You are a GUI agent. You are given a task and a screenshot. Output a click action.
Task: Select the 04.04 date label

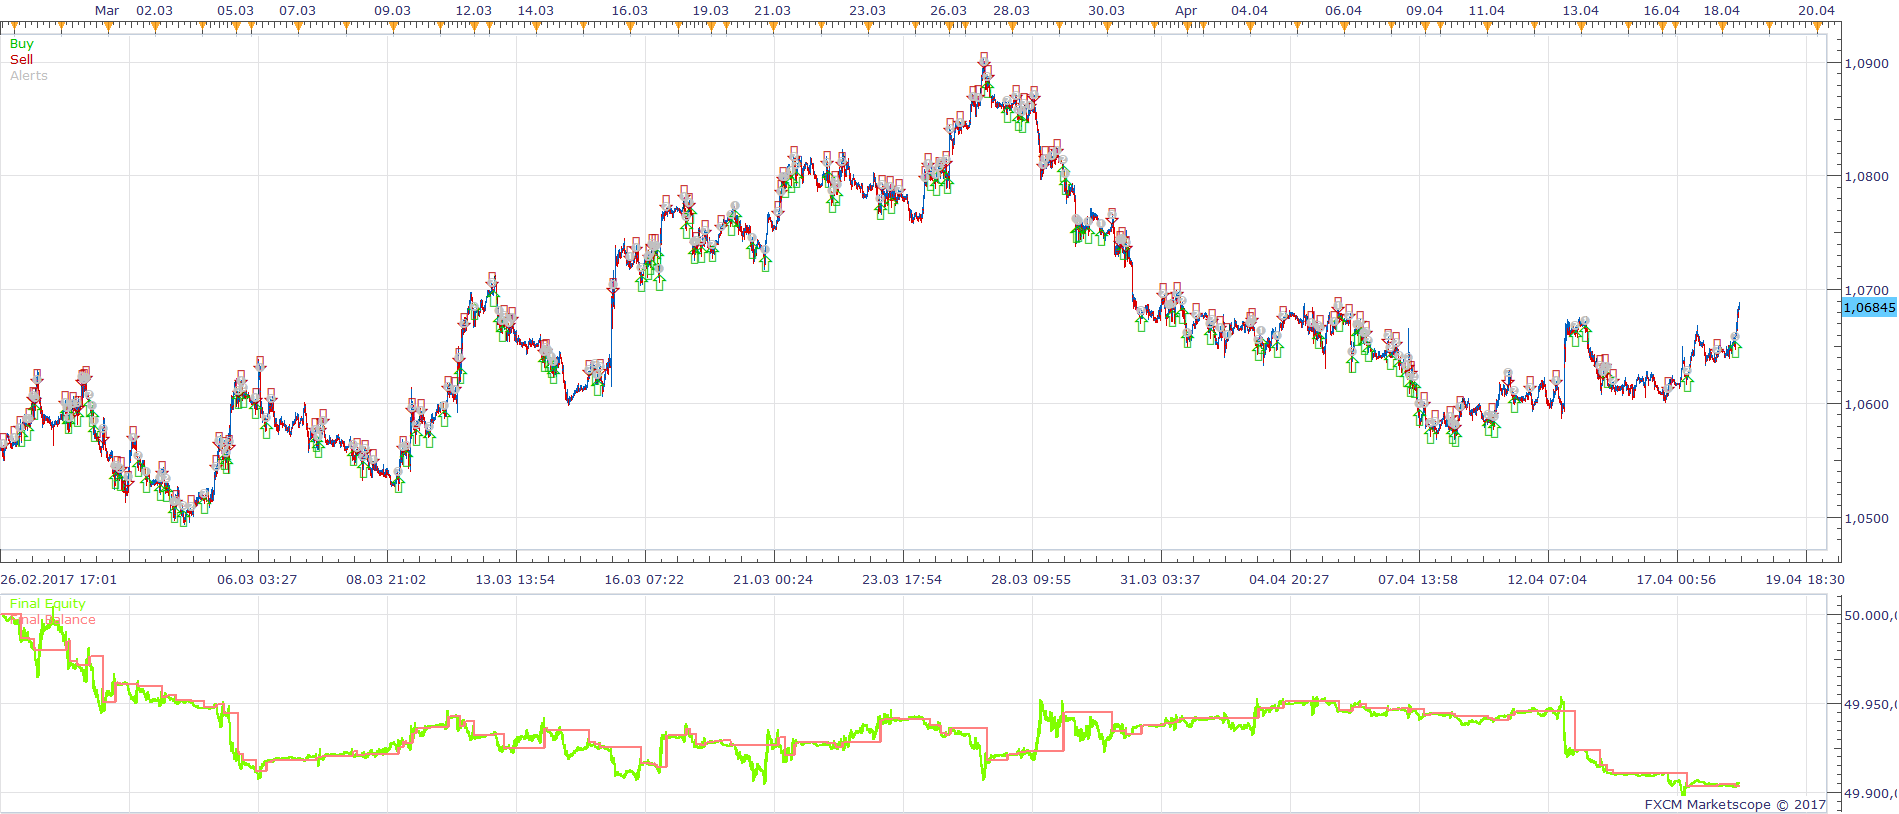1249,11
